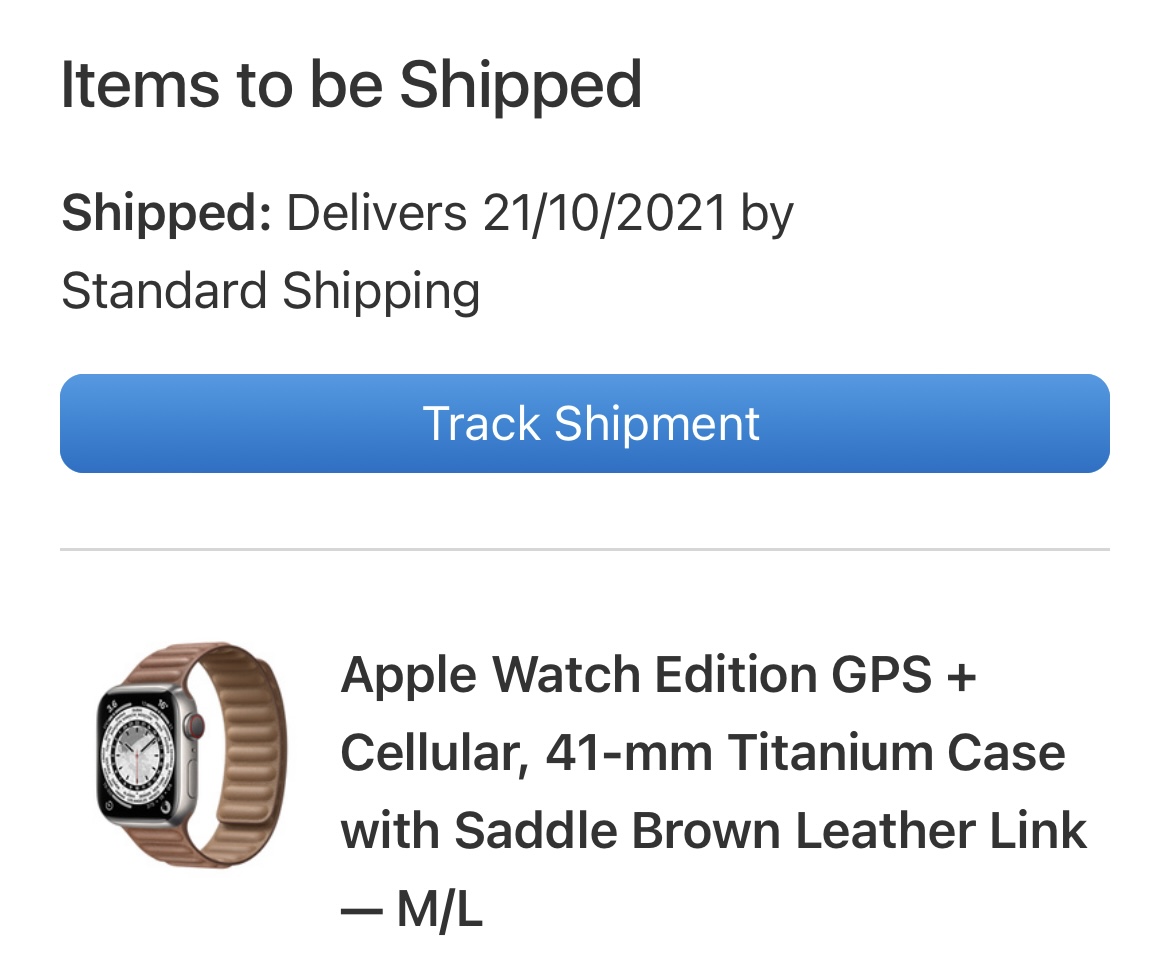The height and width of the screenshot is (958, 1169).
Task: Click the word "by" after delivery date
Action: (x=767, y=213)
